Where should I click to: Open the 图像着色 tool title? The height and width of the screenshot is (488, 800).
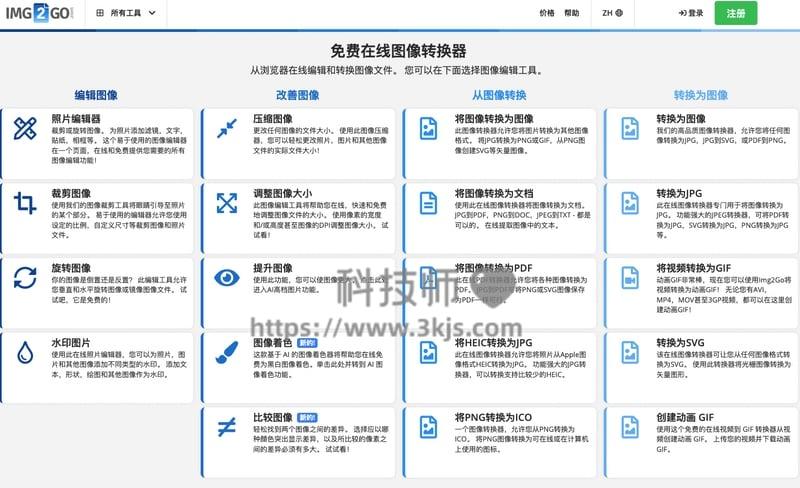pos(273,343)
